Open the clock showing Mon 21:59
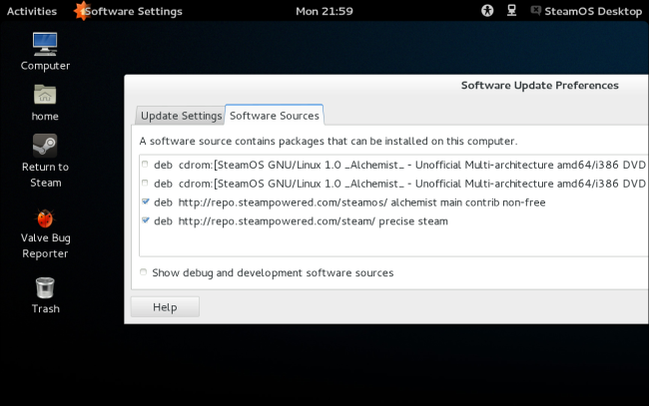649x406 pixels. tap(324, 11)
